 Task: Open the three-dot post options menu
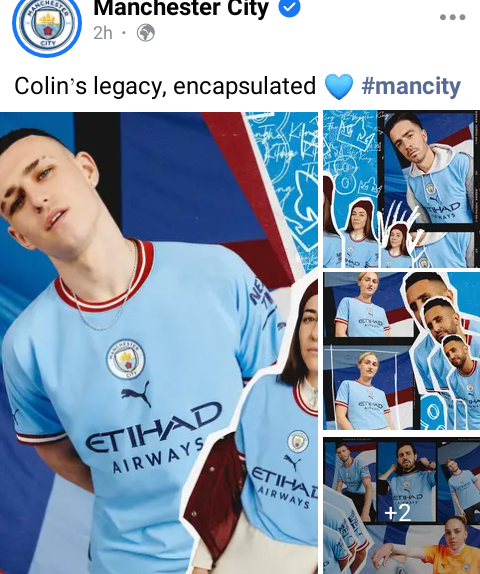click(452, 17)
